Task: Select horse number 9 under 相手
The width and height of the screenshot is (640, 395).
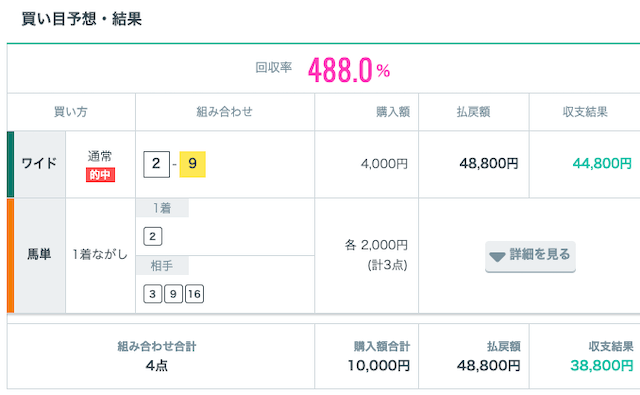Action: [173, 294]
